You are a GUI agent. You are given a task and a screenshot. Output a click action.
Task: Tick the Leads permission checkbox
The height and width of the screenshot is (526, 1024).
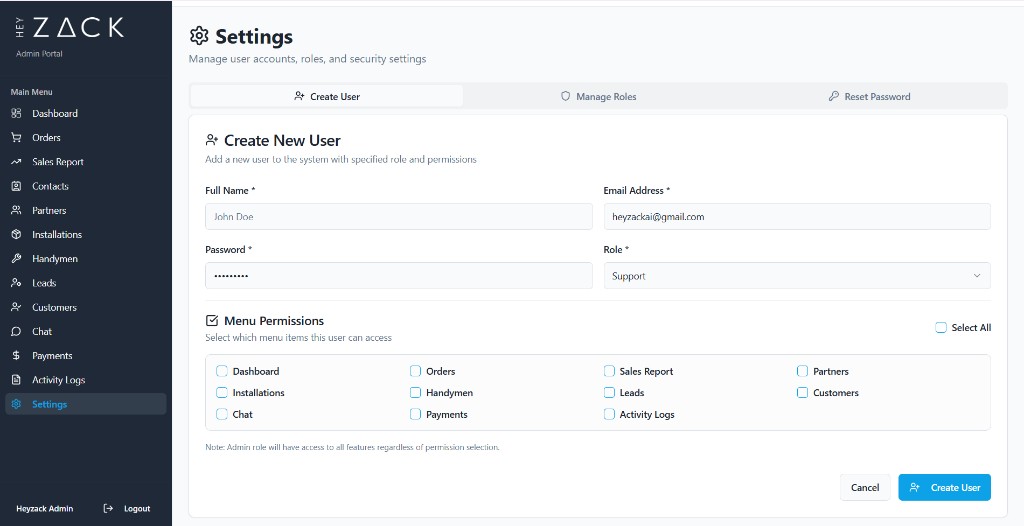(609, 393)
